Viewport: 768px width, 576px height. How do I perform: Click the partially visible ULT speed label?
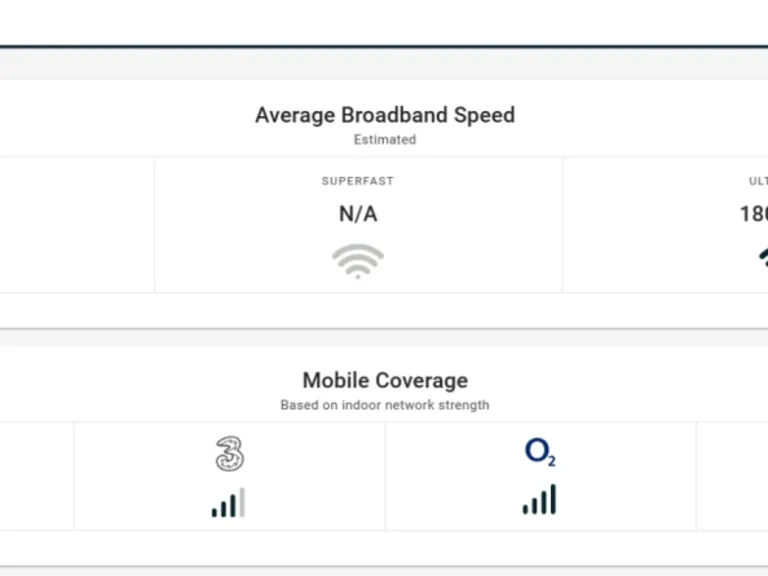(758, 181)
